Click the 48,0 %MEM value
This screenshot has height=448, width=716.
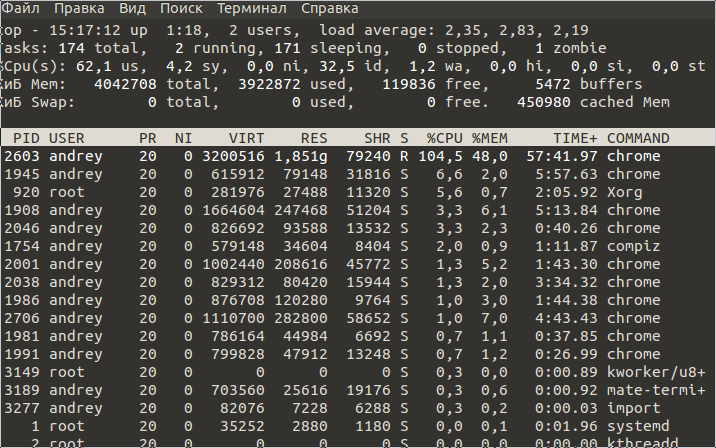[490, 156]
